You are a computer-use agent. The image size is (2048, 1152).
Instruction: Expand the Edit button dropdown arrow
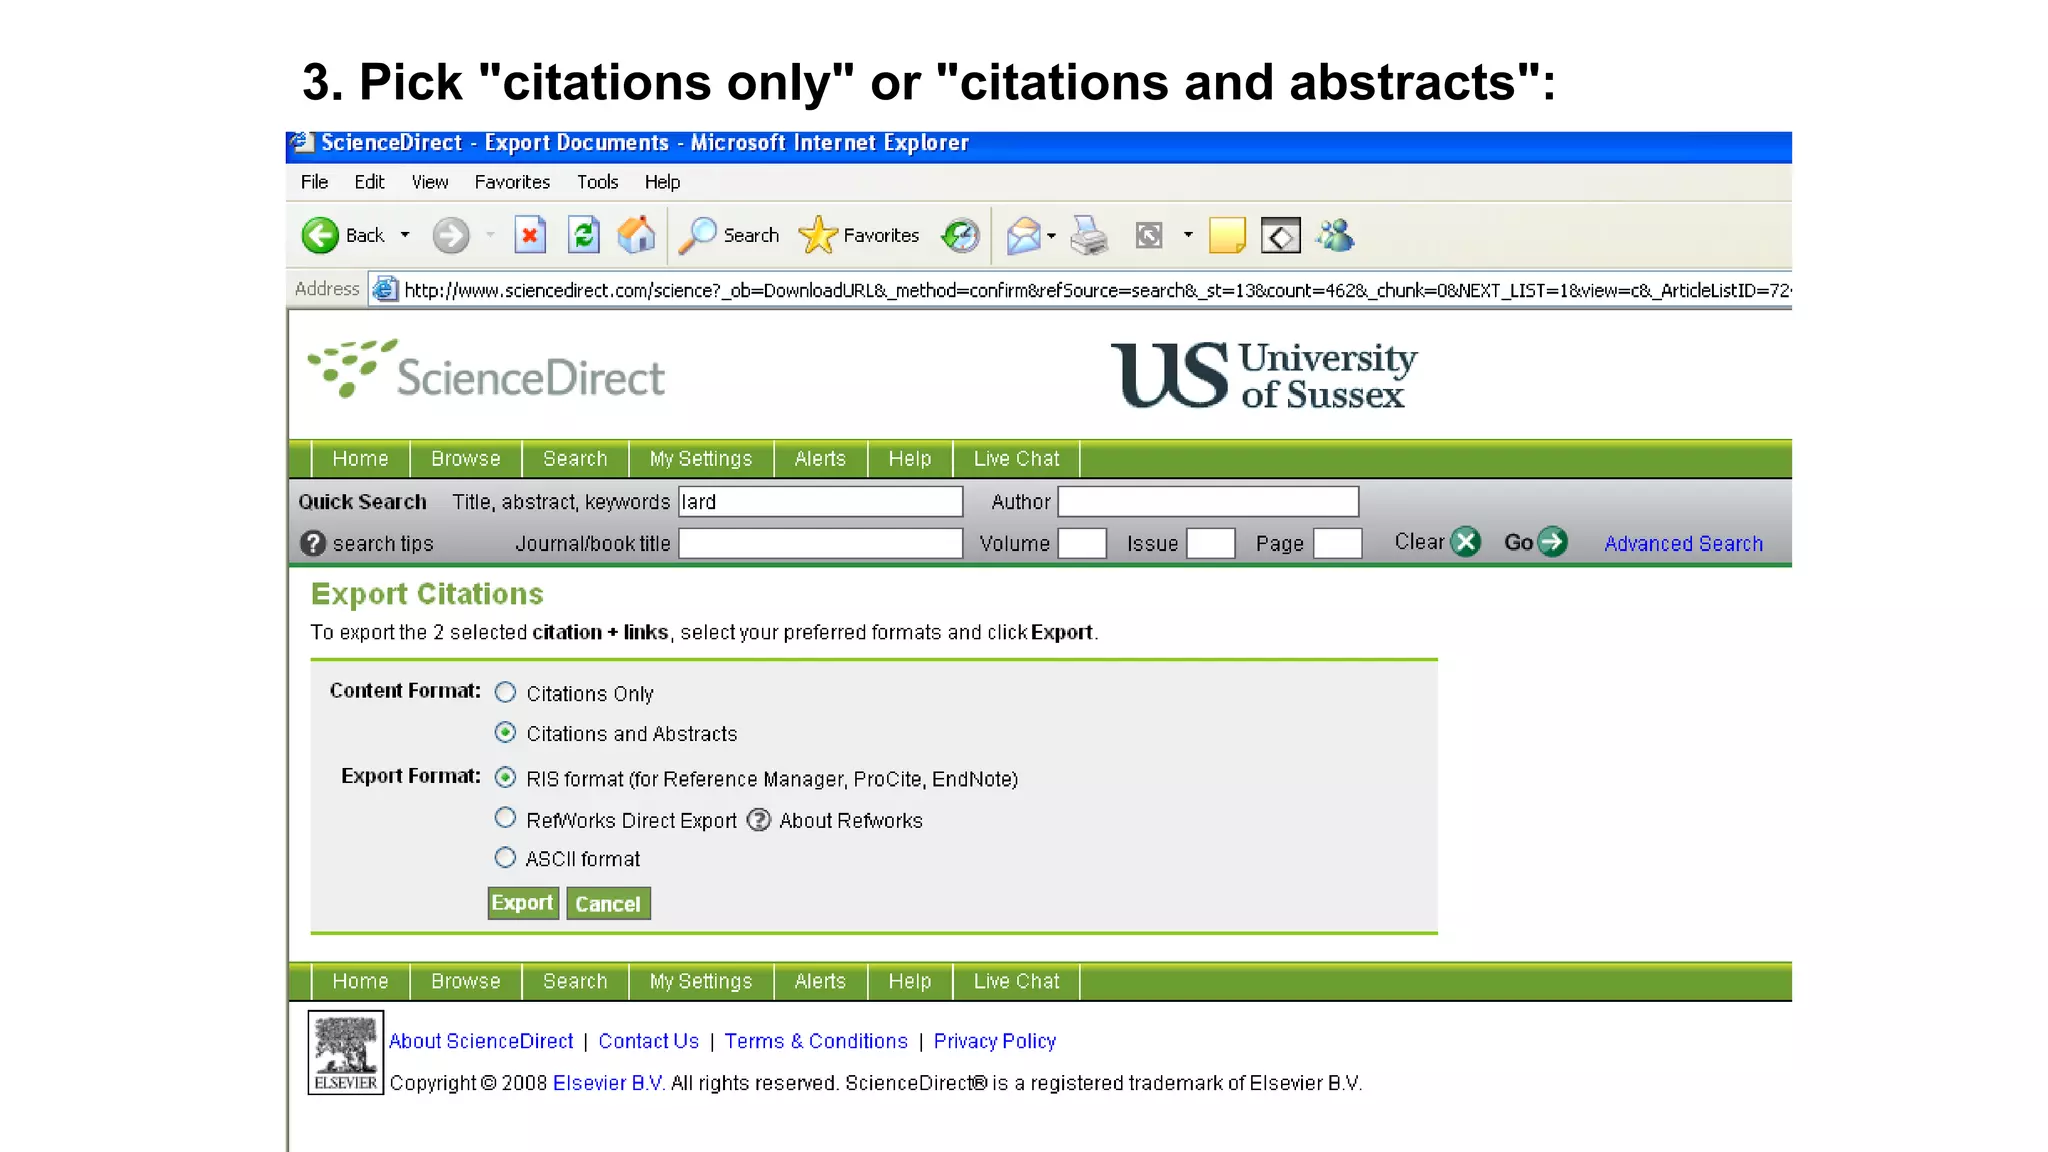tap(1188, 235)
